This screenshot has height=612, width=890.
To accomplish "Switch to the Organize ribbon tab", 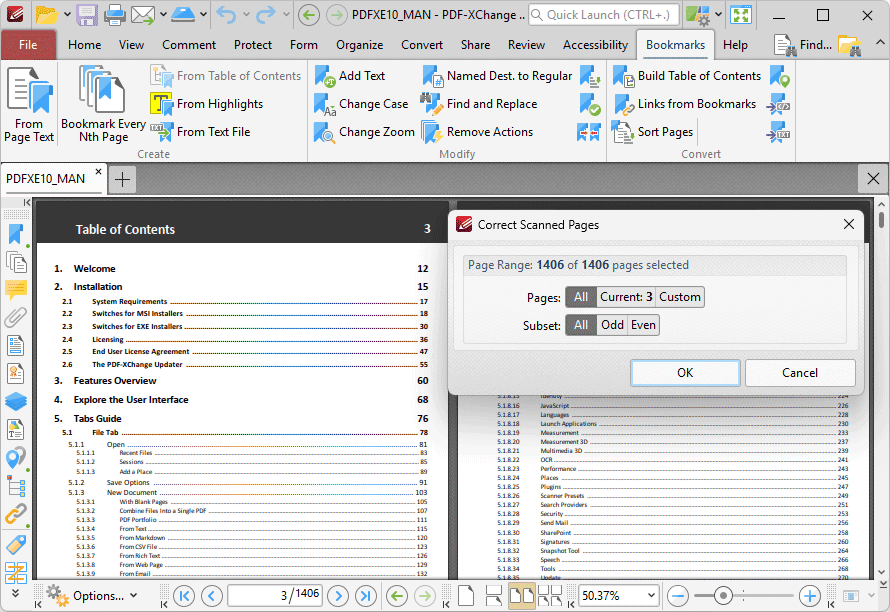I will tap(359, 45).
